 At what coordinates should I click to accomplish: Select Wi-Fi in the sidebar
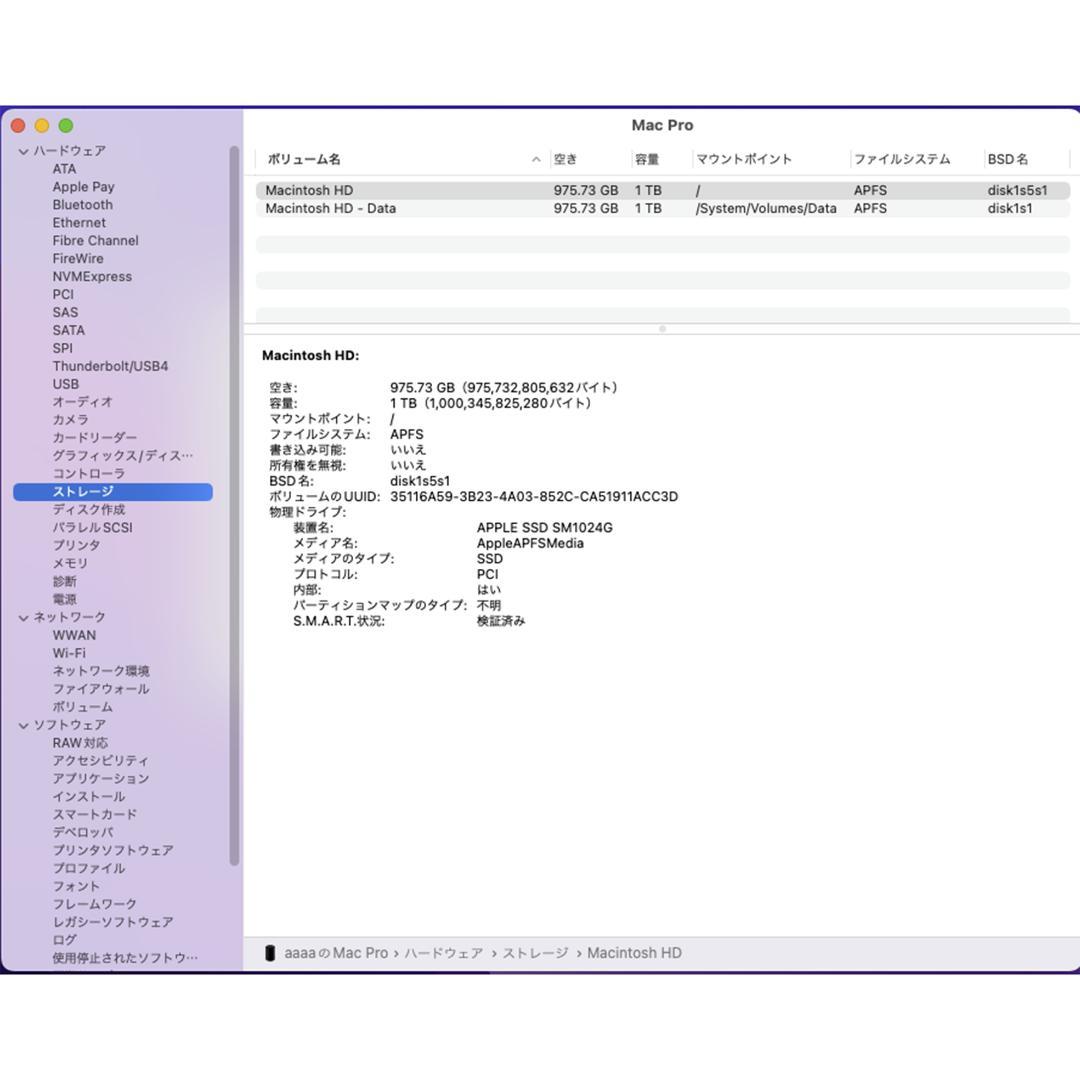tap(69, 653)
